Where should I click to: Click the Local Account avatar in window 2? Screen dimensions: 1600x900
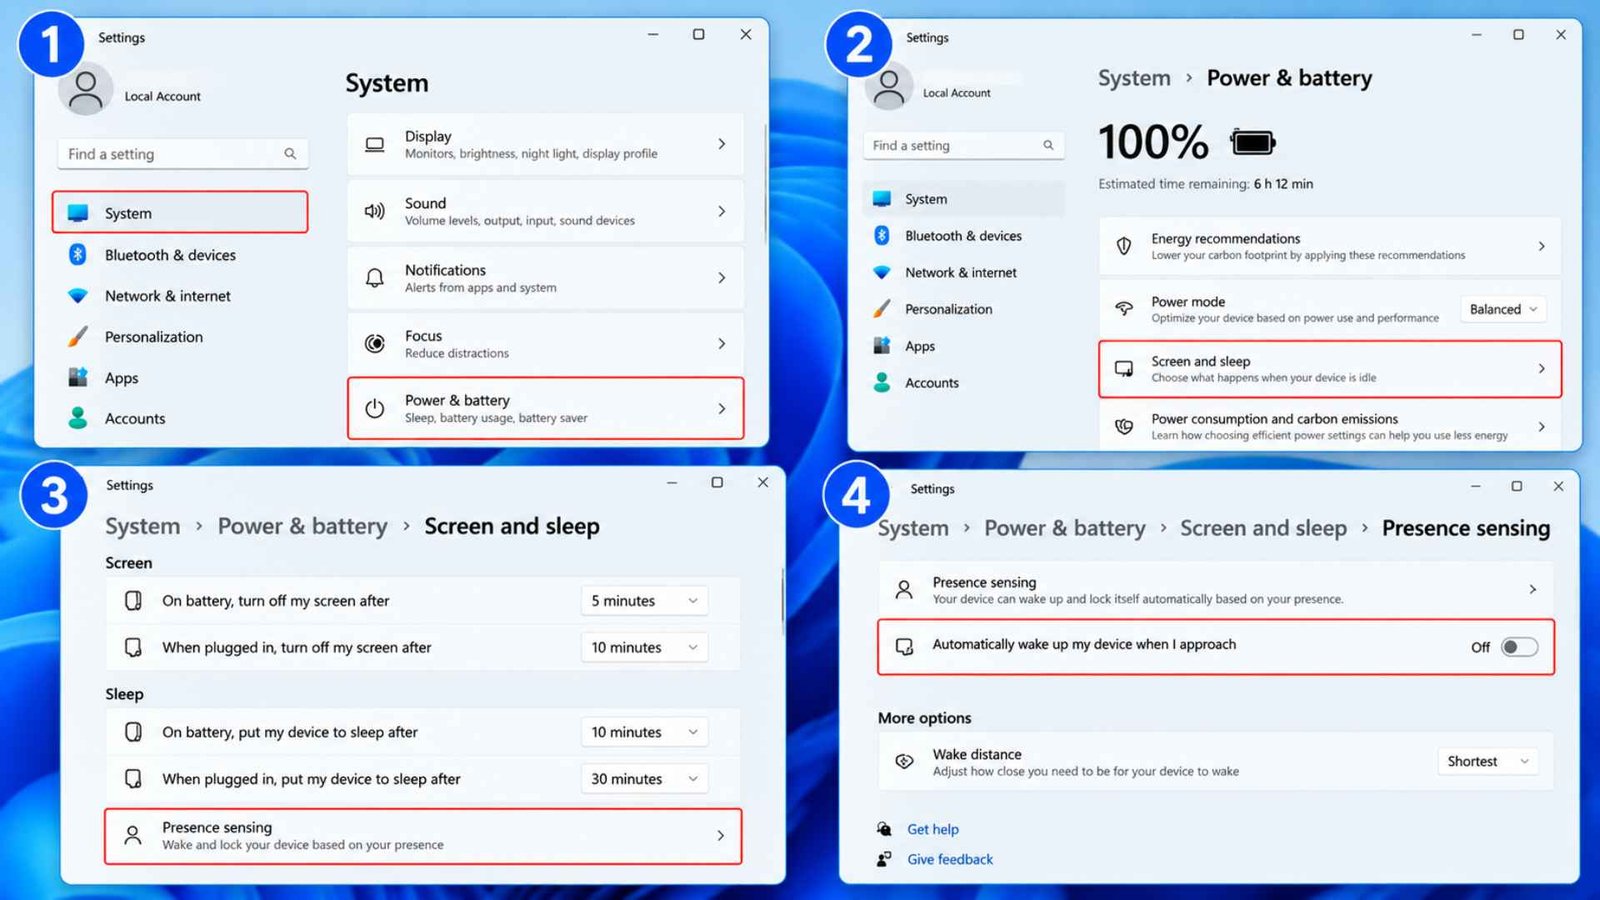point(888,87)
